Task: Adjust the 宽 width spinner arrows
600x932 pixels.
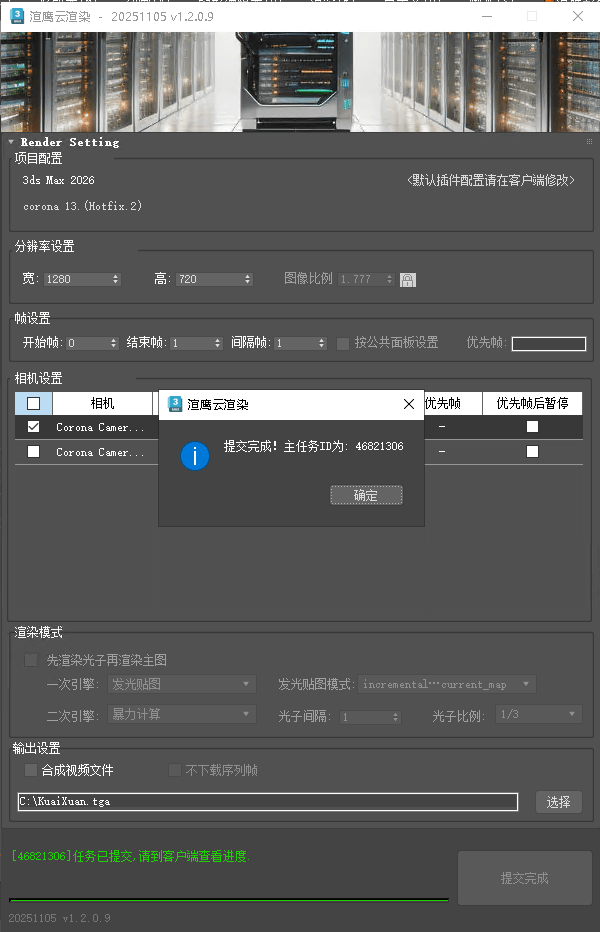Action: point(116,279)
